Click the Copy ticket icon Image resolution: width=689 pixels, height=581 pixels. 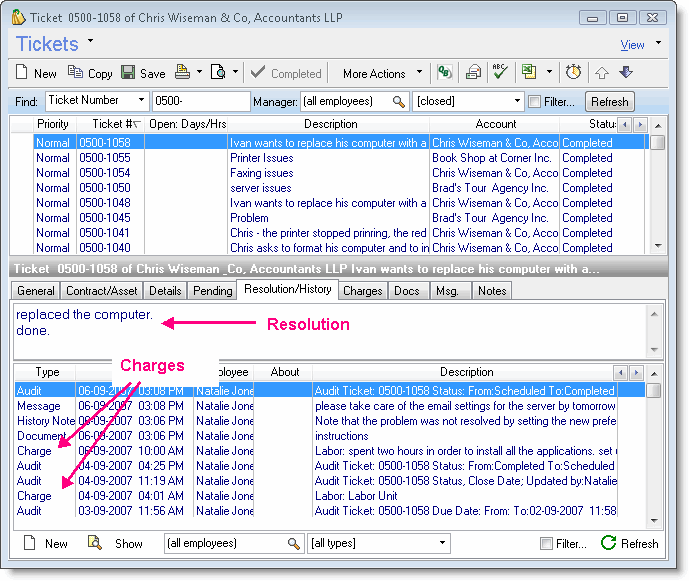(x=76, y=73)
